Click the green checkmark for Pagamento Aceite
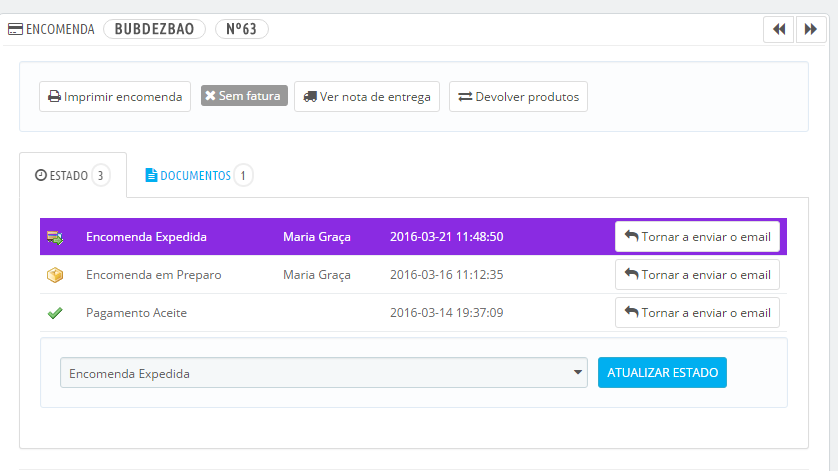 55,313
